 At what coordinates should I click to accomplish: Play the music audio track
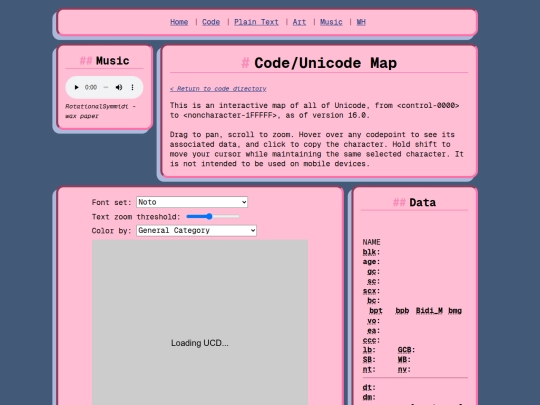(x=76, y=87)
